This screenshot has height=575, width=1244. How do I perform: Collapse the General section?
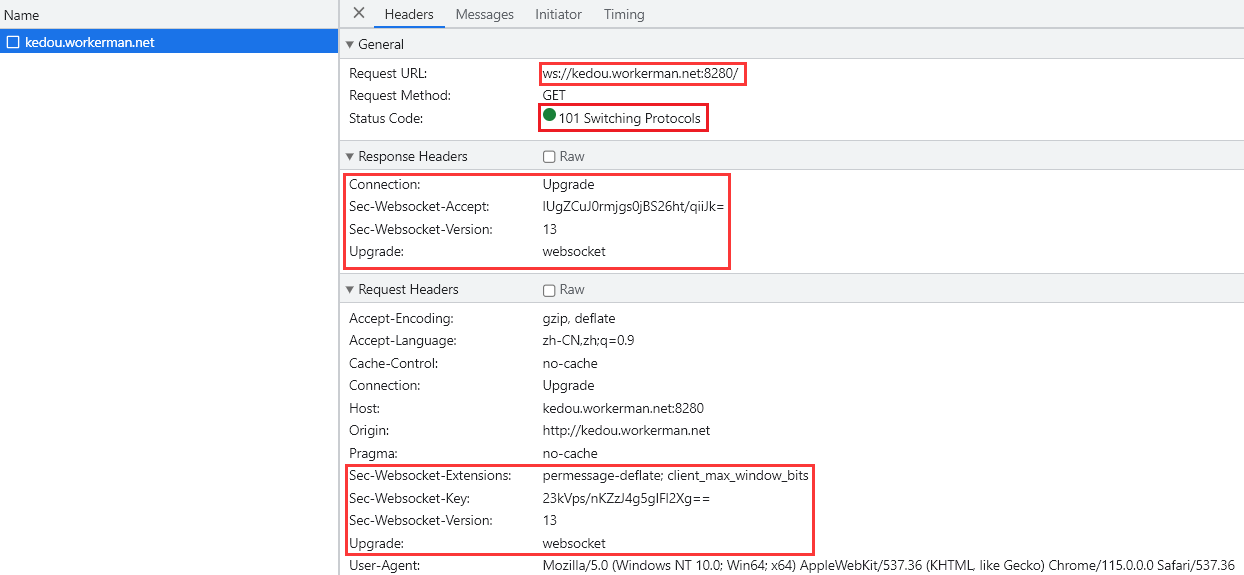[350, 45]
